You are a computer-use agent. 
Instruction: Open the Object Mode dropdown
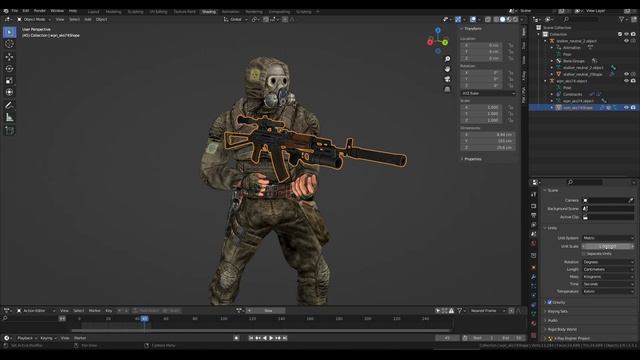(34, 19)
